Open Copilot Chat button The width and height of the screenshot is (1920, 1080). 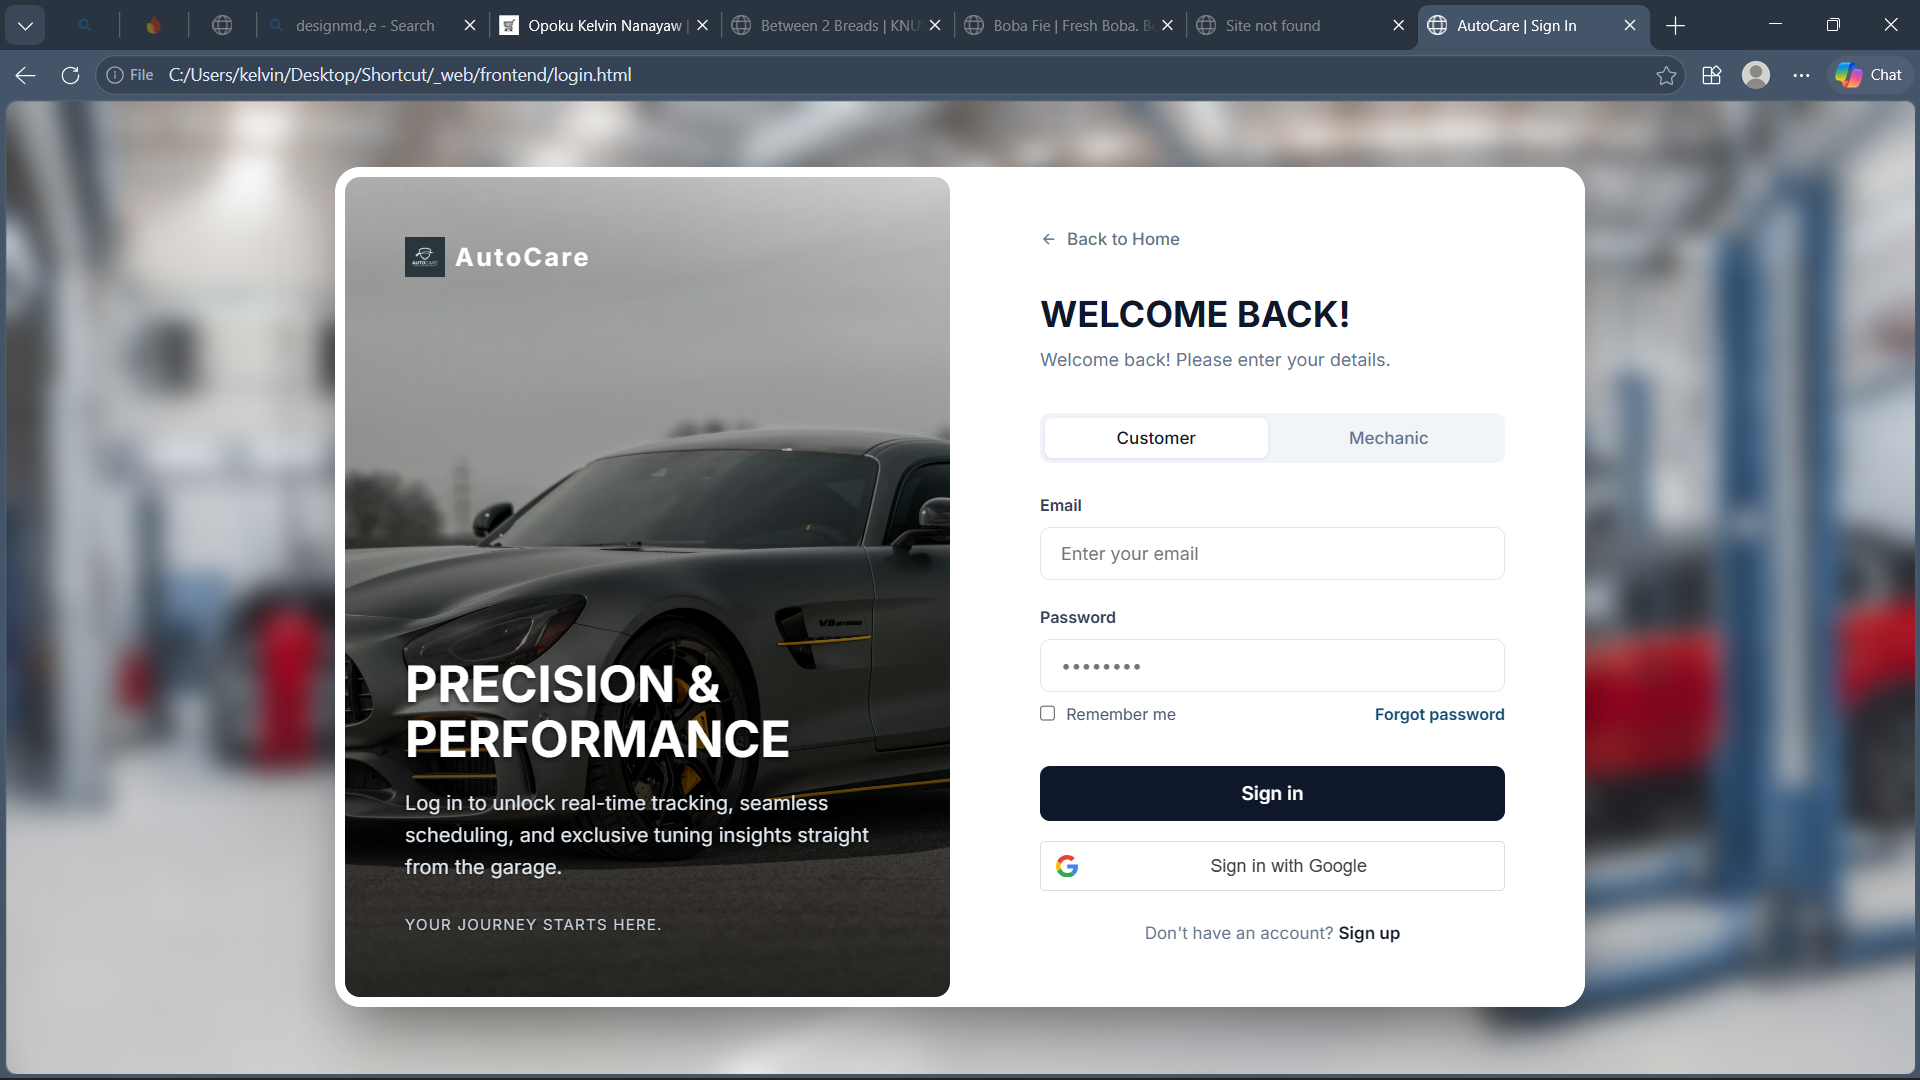pos(1869,75)
